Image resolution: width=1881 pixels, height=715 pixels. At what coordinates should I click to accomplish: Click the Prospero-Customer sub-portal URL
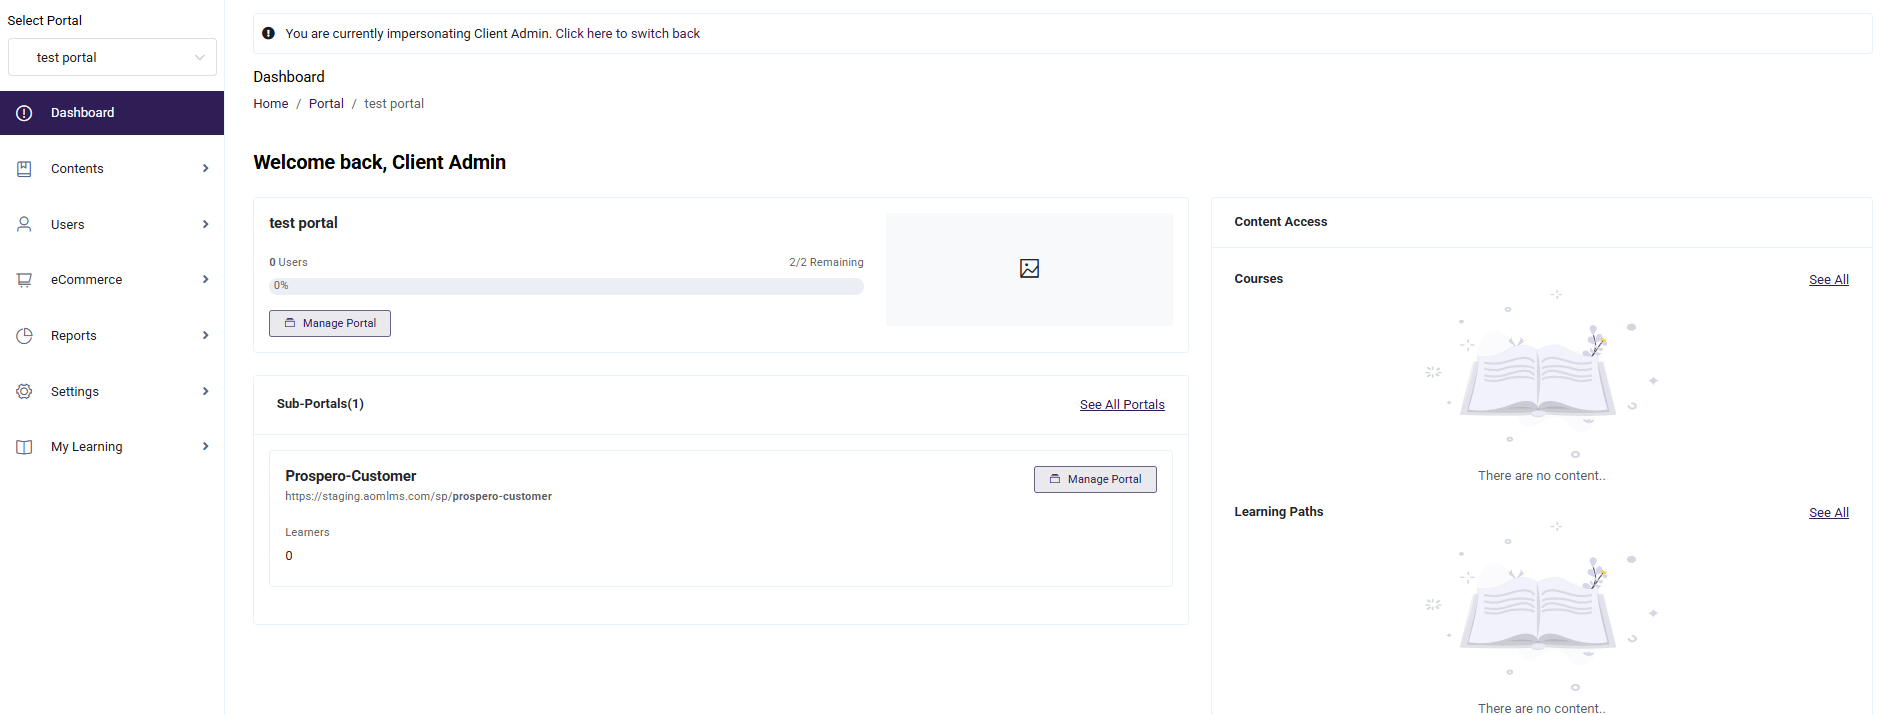click(x=418, y=497)
